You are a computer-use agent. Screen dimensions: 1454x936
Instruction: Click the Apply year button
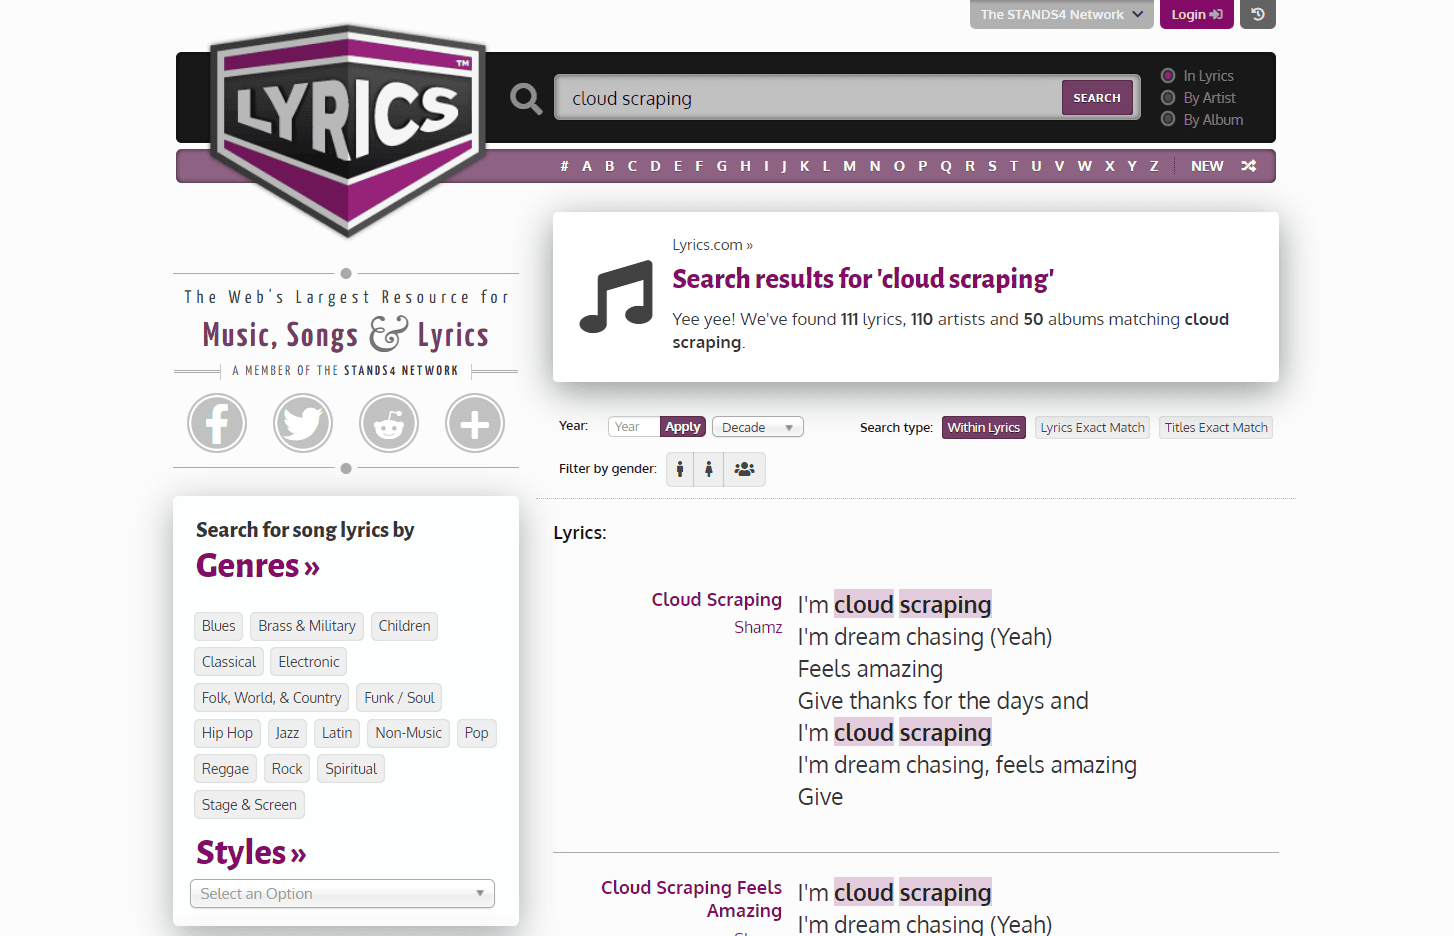pyautogui.click(x=683, y=427)
